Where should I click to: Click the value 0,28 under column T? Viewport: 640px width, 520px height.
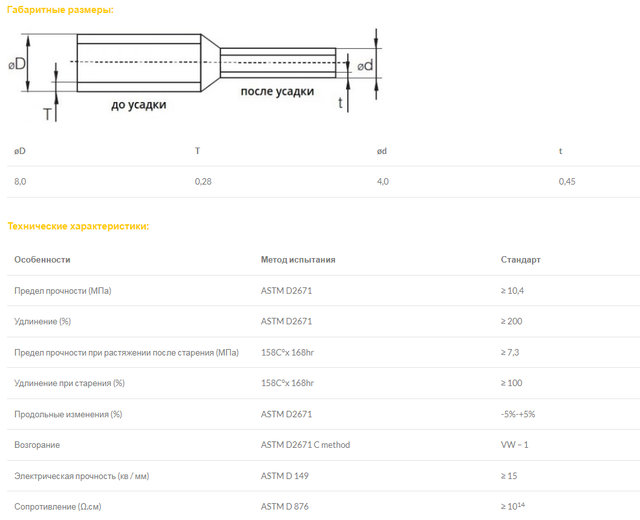coord(203,181)
